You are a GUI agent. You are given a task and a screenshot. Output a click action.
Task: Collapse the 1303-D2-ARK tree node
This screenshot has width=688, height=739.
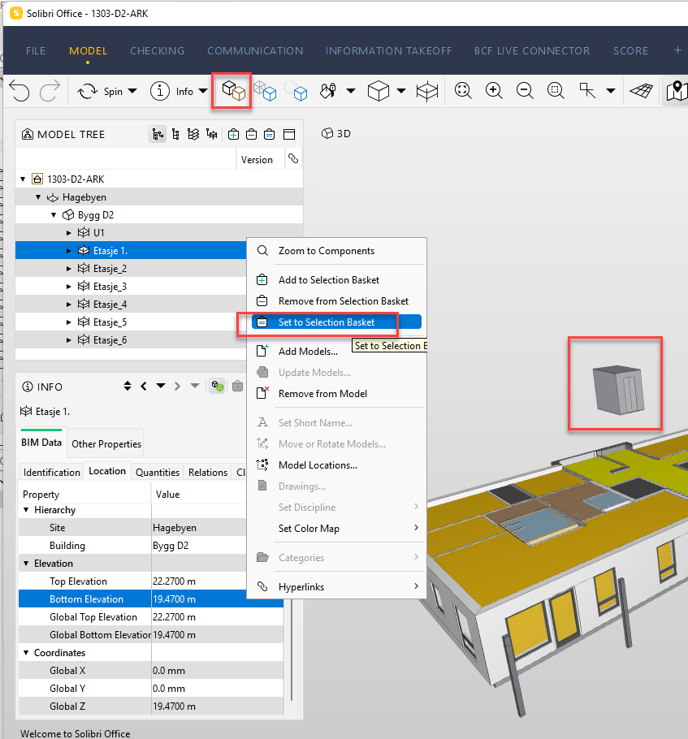click(x=23, y=179)
